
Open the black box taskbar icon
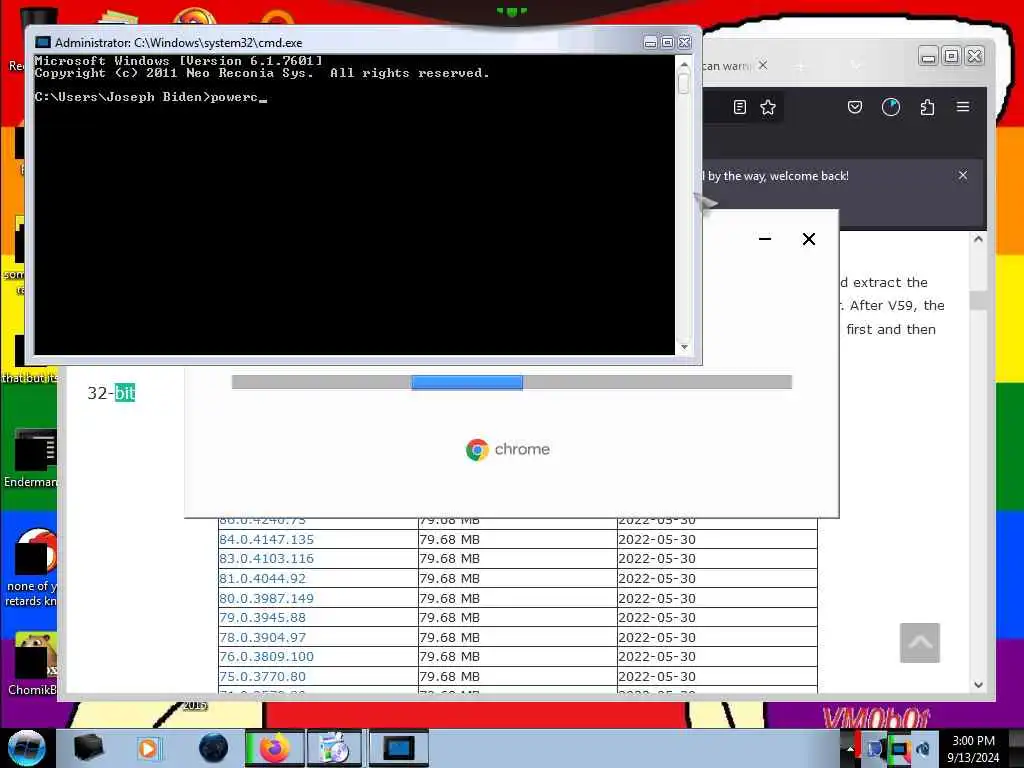(88, 748)
